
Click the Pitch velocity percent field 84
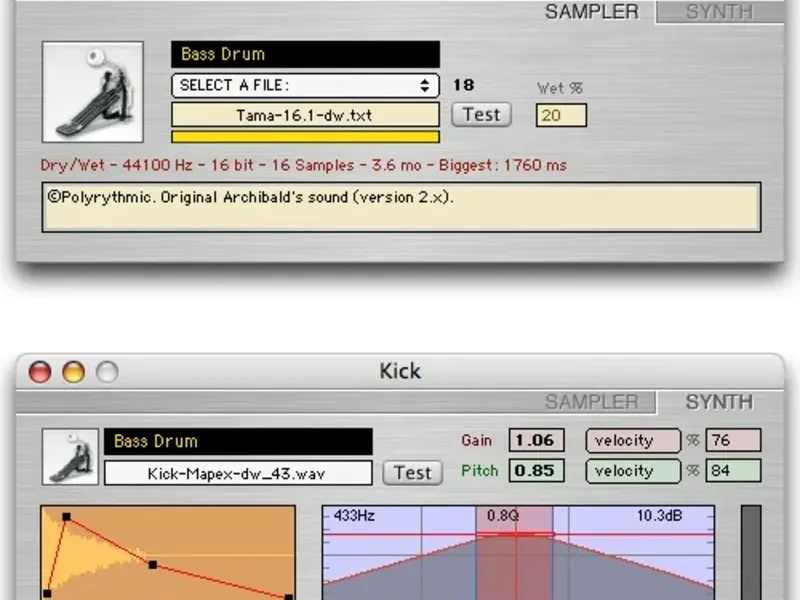(733, 470)
